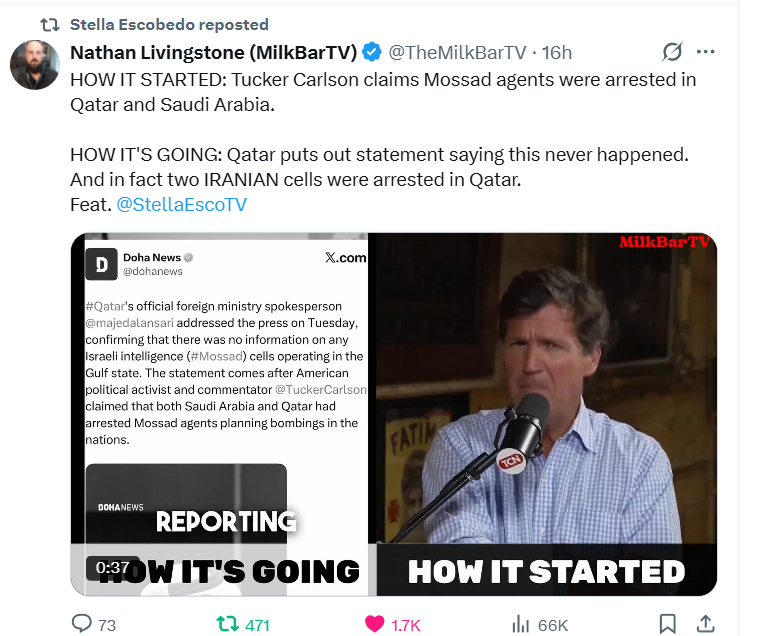Viewport: 759px width, 636px height.
Task: Click 'Stella Escobedo reposted' label
Action: 169,24
